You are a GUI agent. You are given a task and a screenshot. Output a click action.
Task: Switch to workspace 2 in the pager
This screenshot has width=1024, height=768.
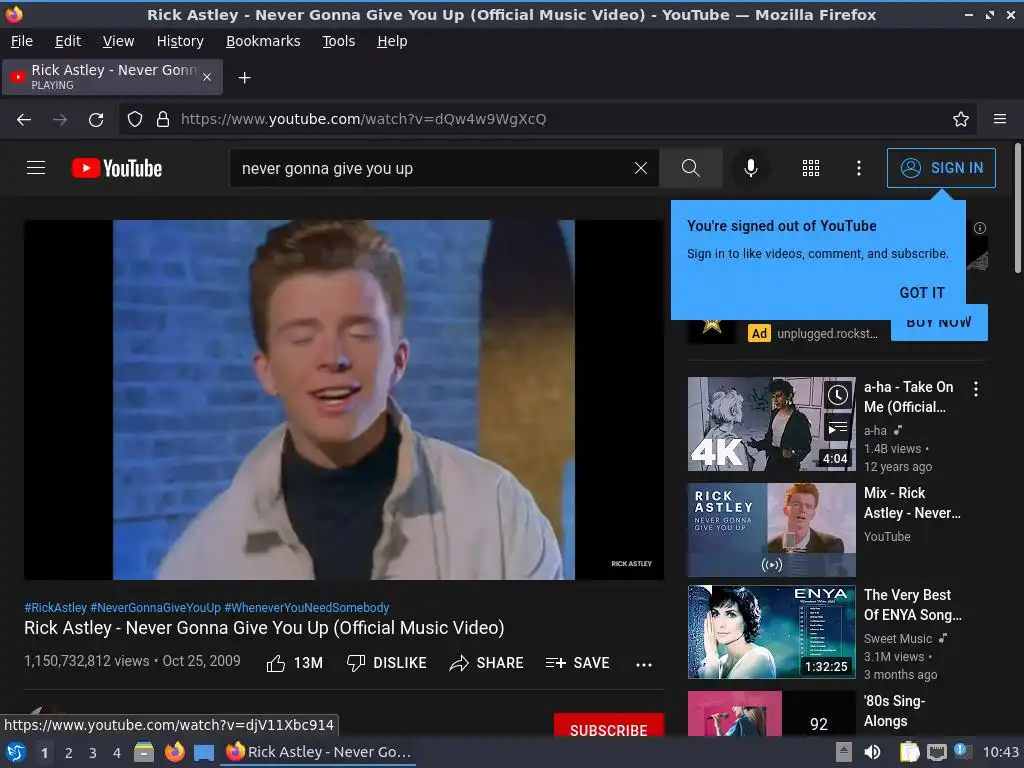(69, 753)
